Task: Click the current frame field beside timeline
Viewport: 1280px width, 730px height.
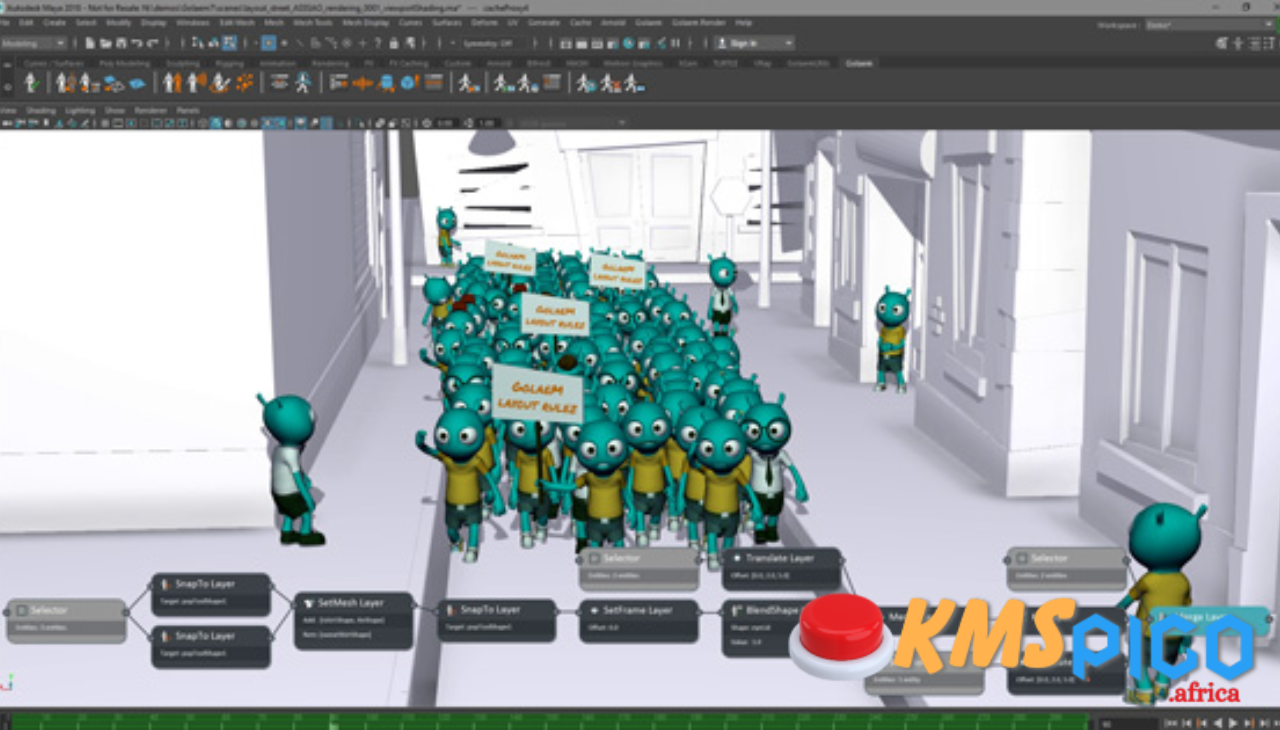Action: pyautogui.click(x=1128, y=723)
